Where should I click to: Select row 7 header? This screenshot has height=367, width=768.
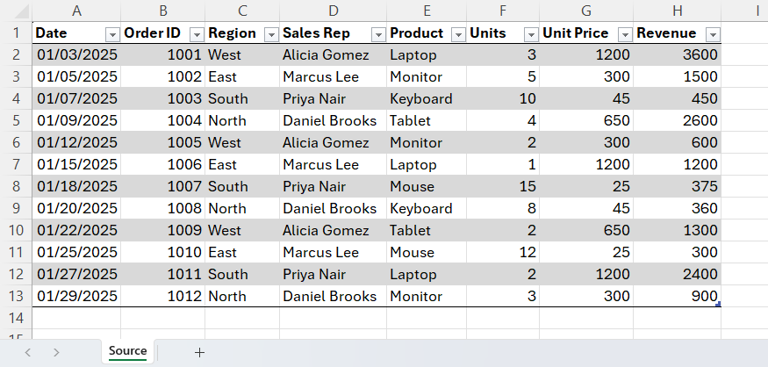[16, 165]
